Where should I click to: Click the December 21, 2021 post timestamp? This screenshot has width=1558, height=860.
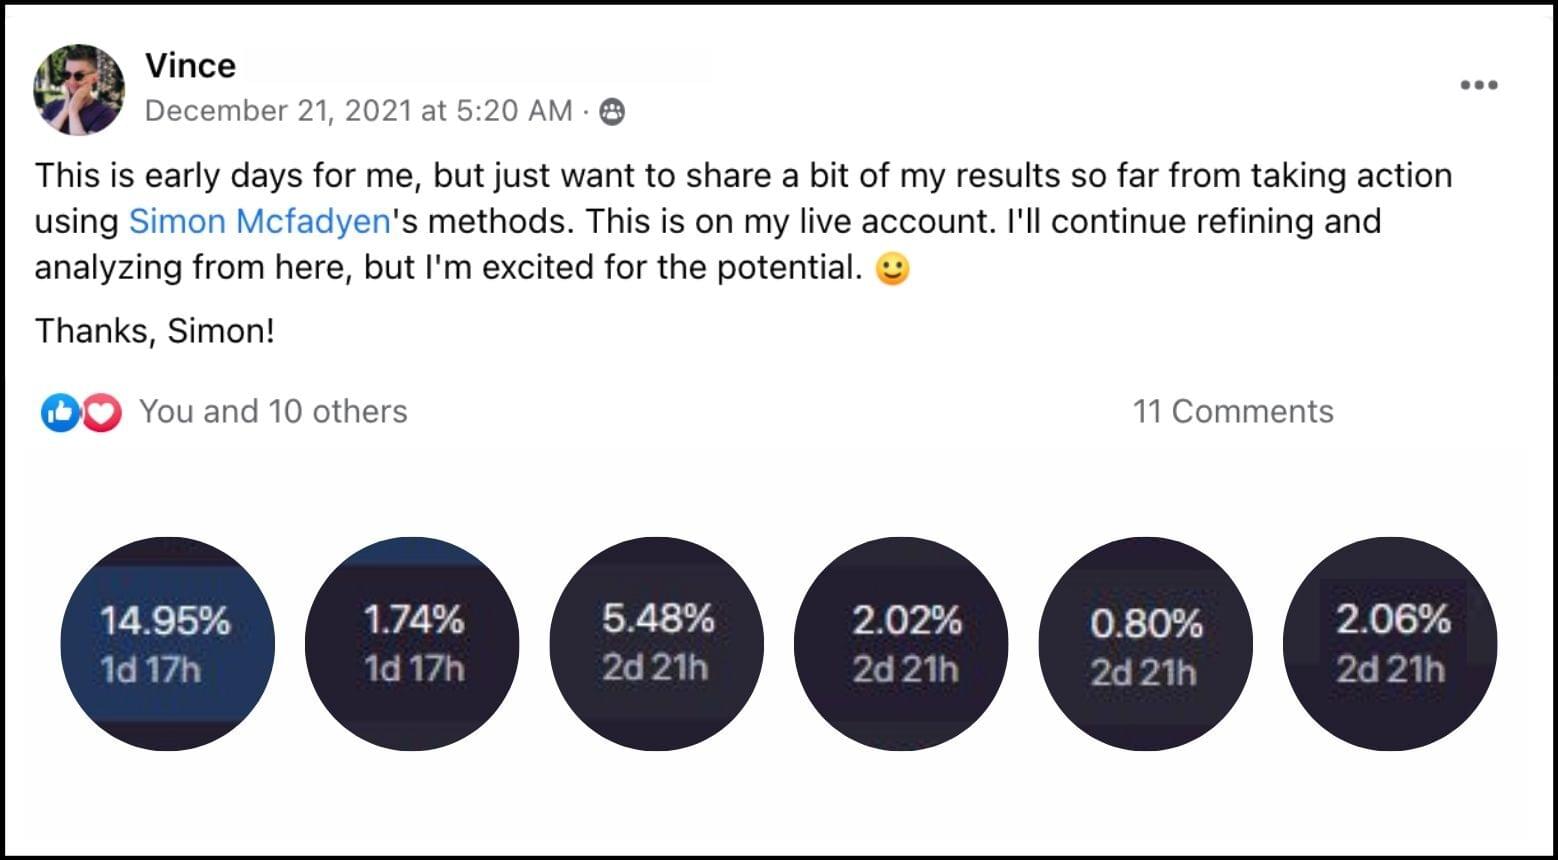point(358,111)
